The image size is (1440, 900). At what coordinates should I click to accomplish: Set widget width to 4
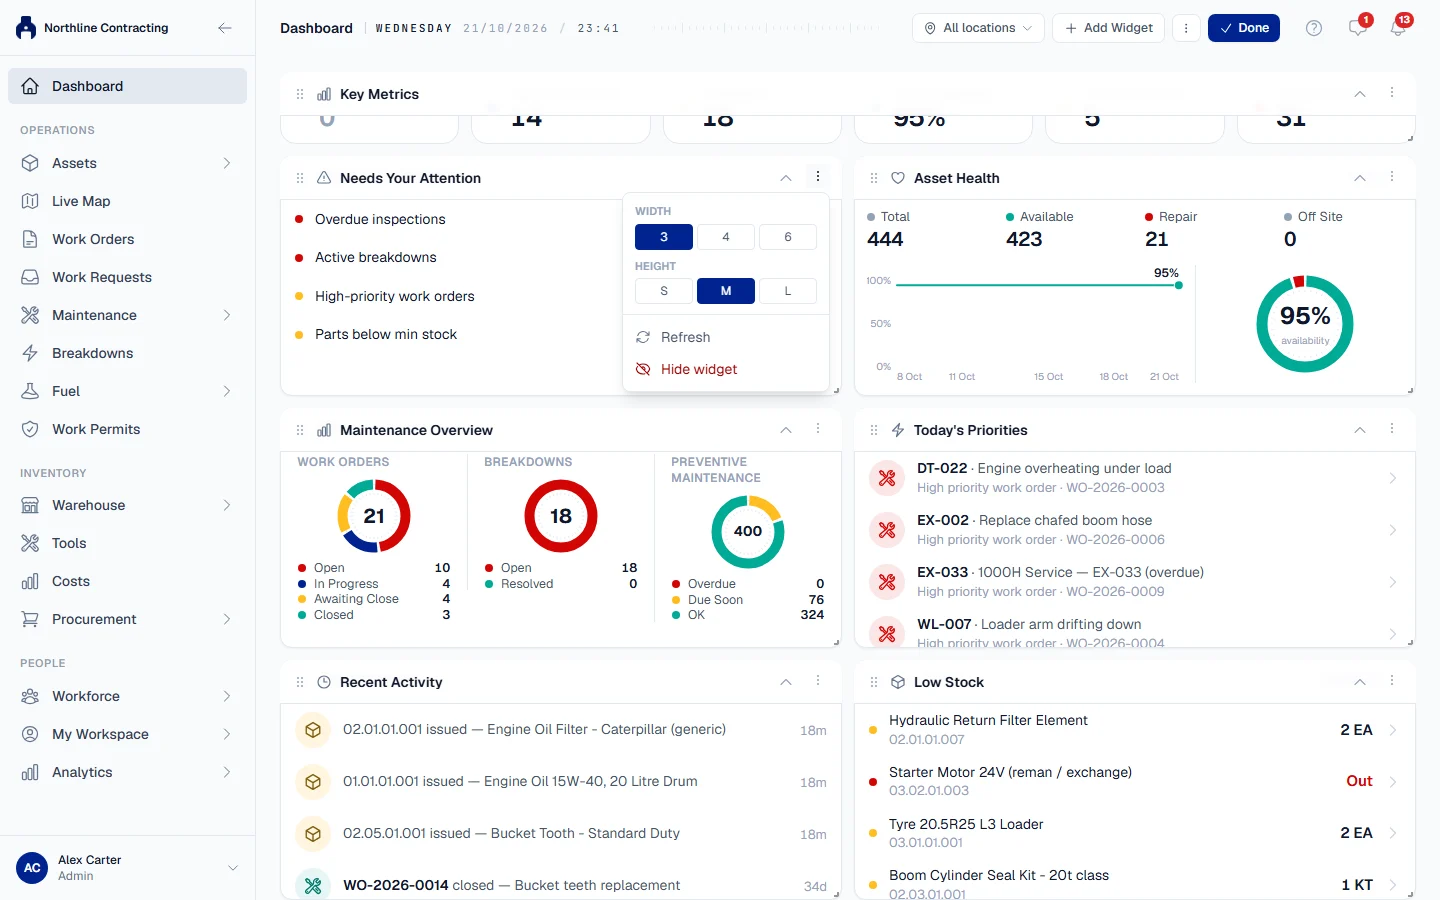point(726,237)
